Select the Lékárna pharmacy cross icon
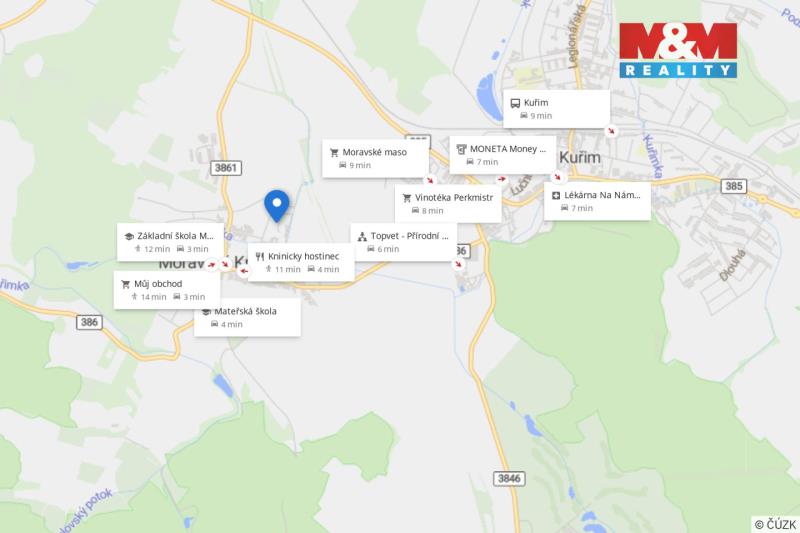Image resolution: width=800 pixels, height=533 pixels. coord(556,195)
